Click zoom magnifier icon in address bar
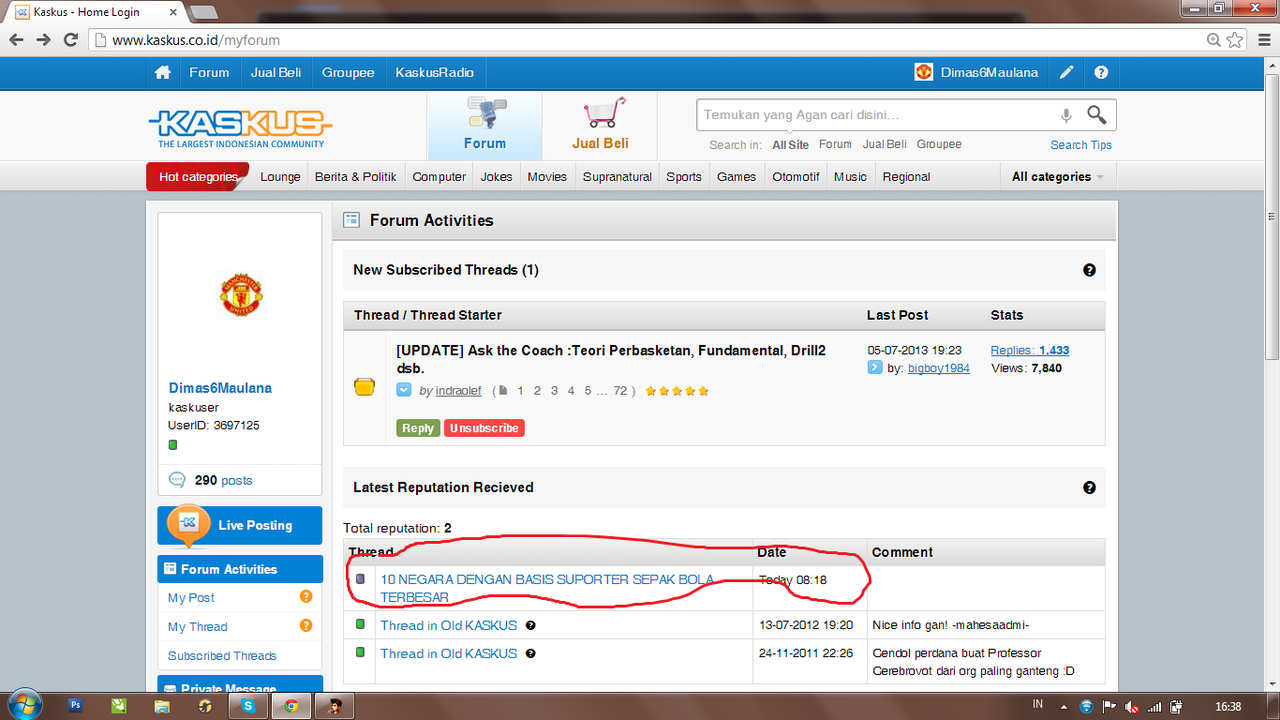1280x720 pixels. pos(1214,40)
